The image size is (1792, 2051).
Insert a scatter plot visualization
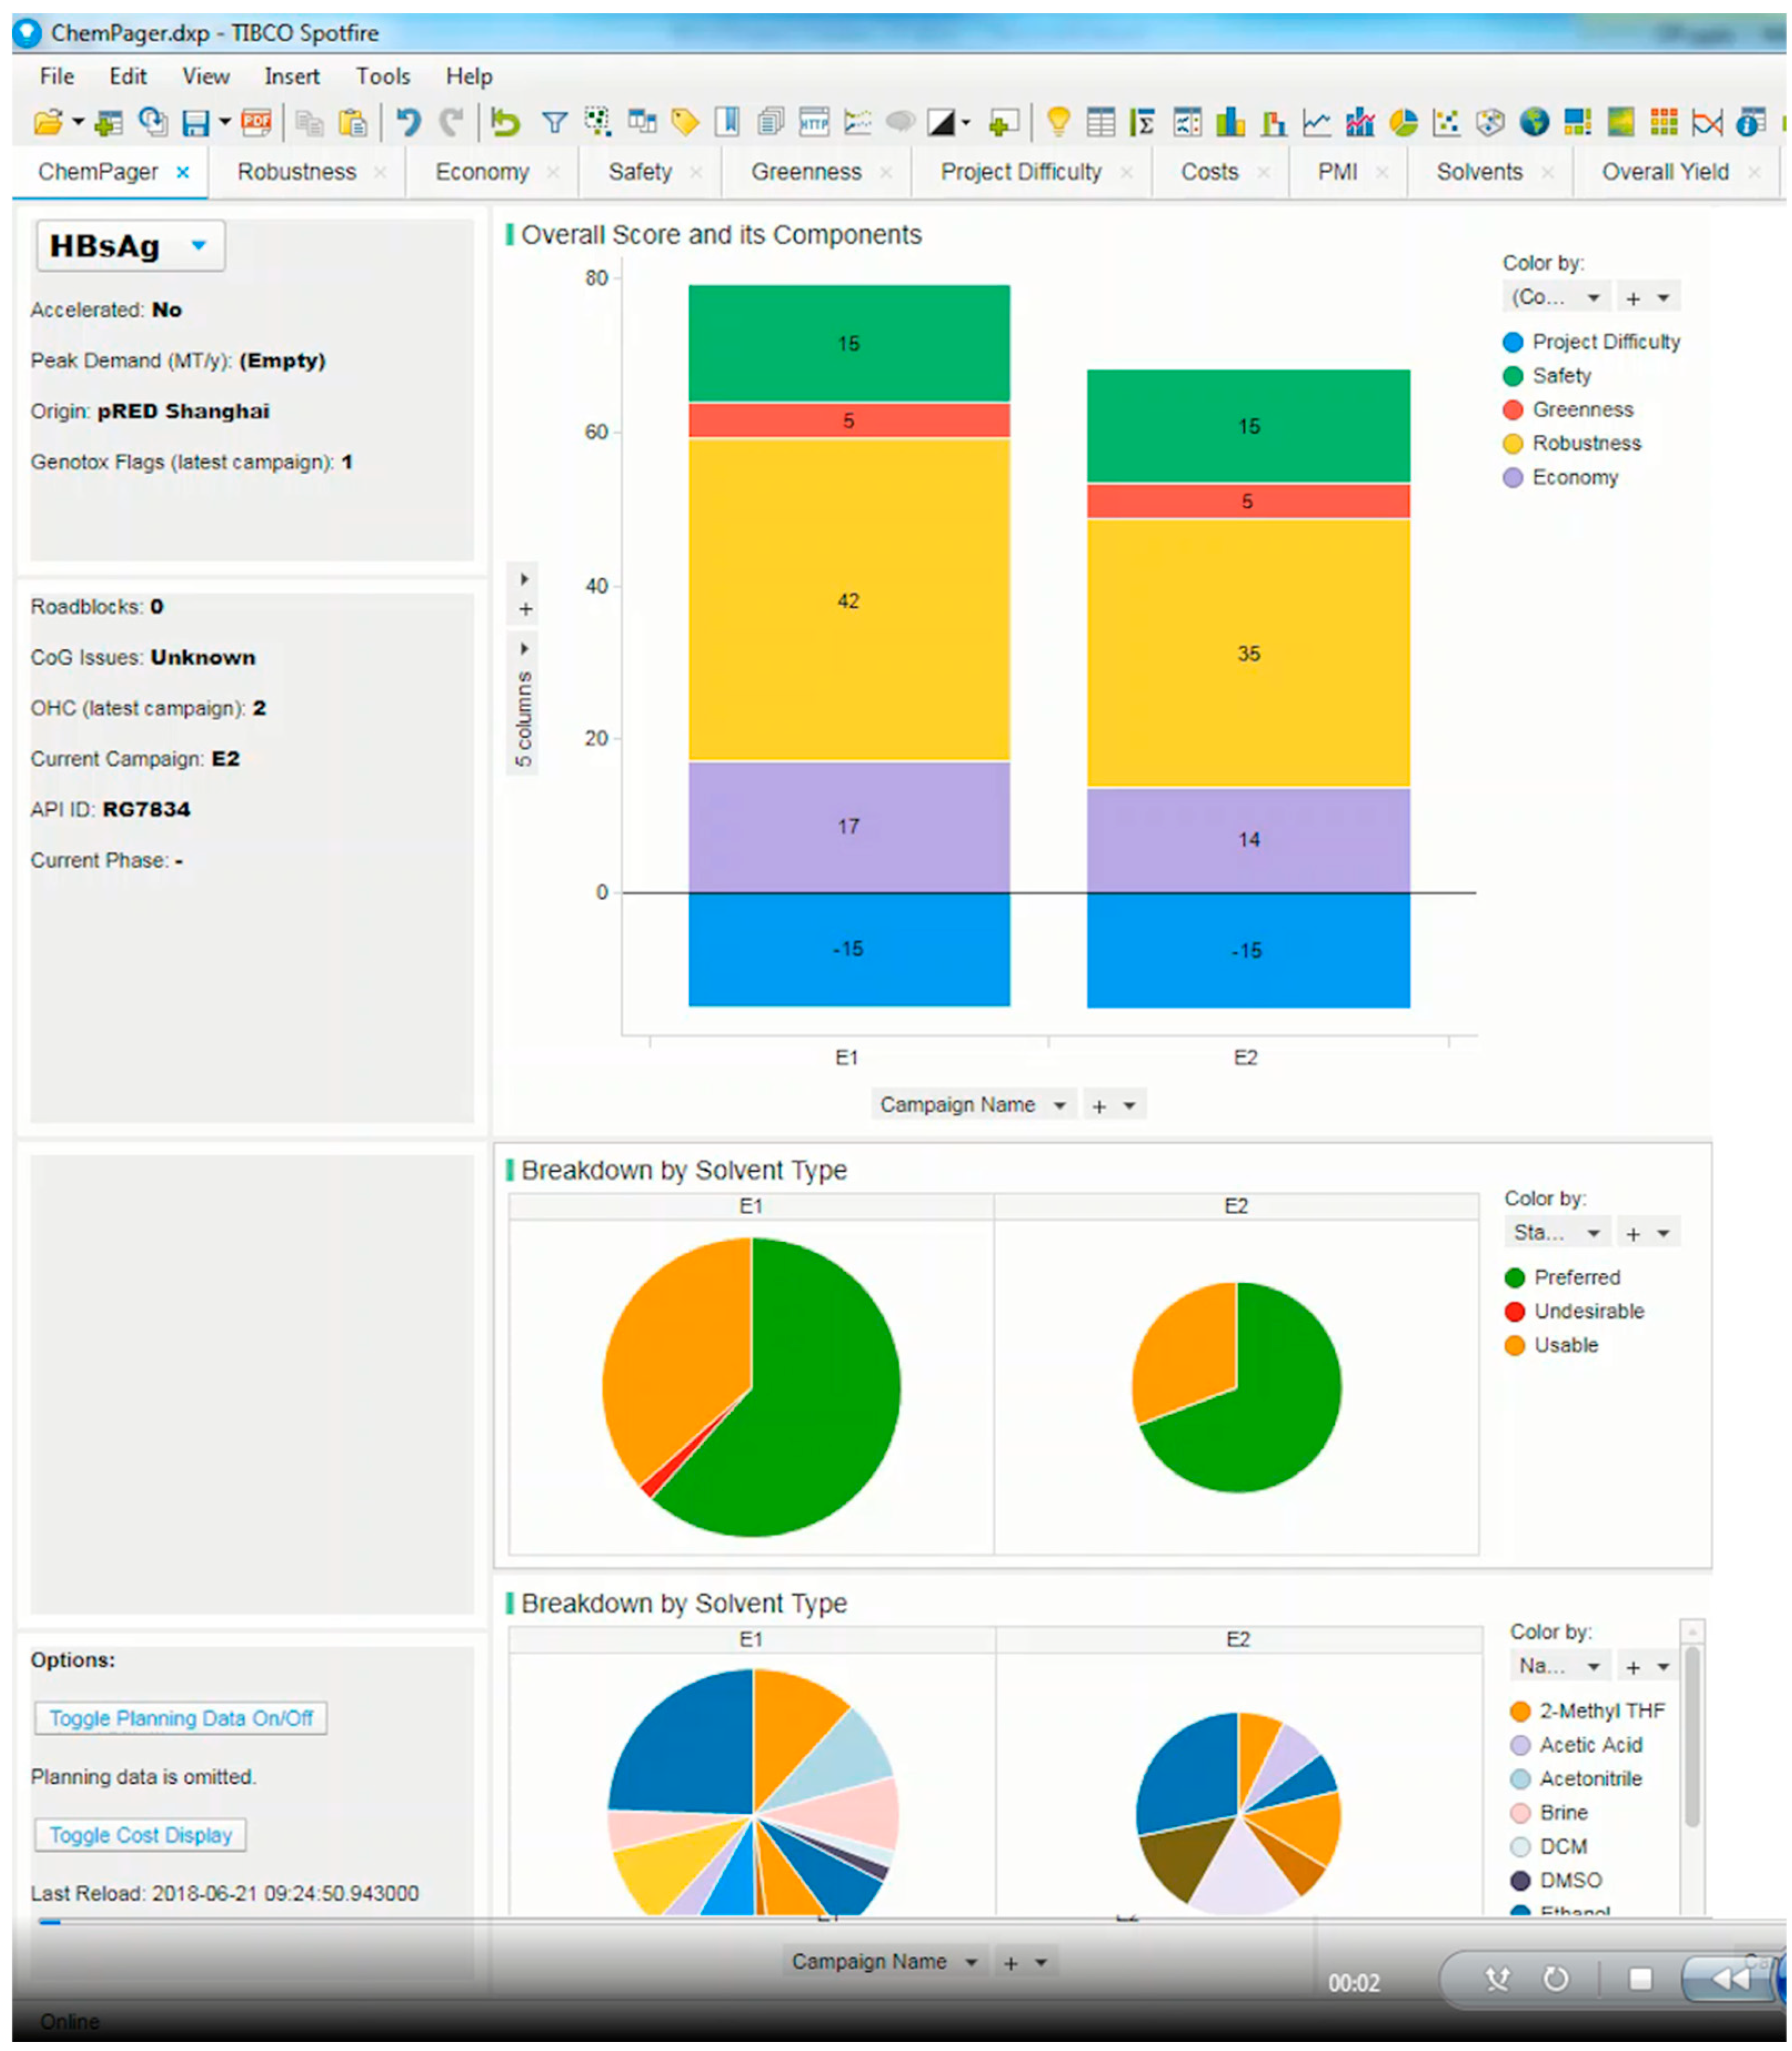click(1446, 122)
